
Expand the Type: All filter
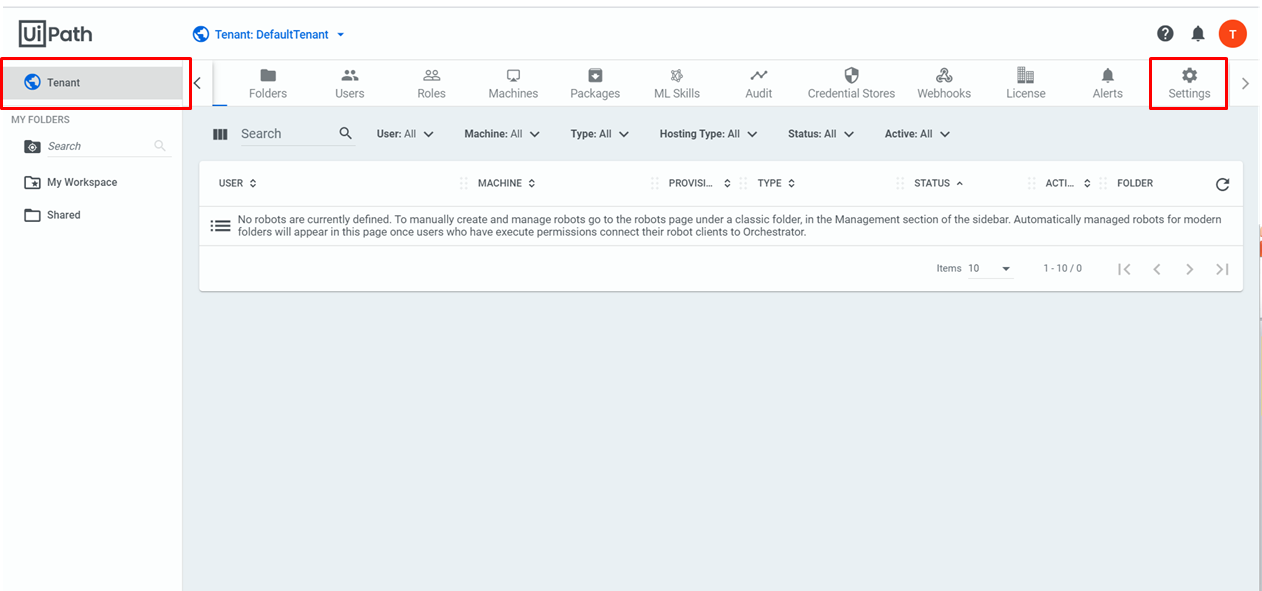click(600, 134)
